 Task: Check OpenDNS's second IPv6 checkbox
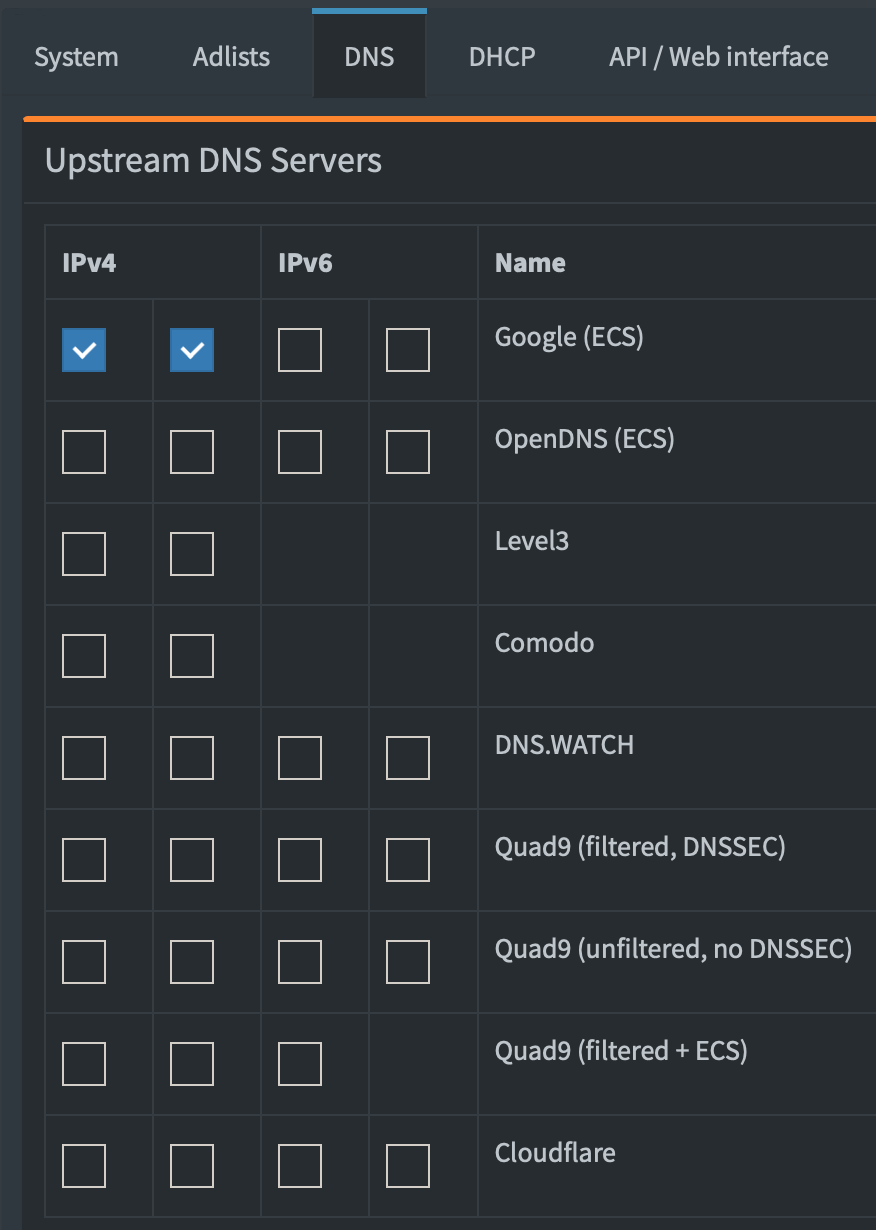408,452
